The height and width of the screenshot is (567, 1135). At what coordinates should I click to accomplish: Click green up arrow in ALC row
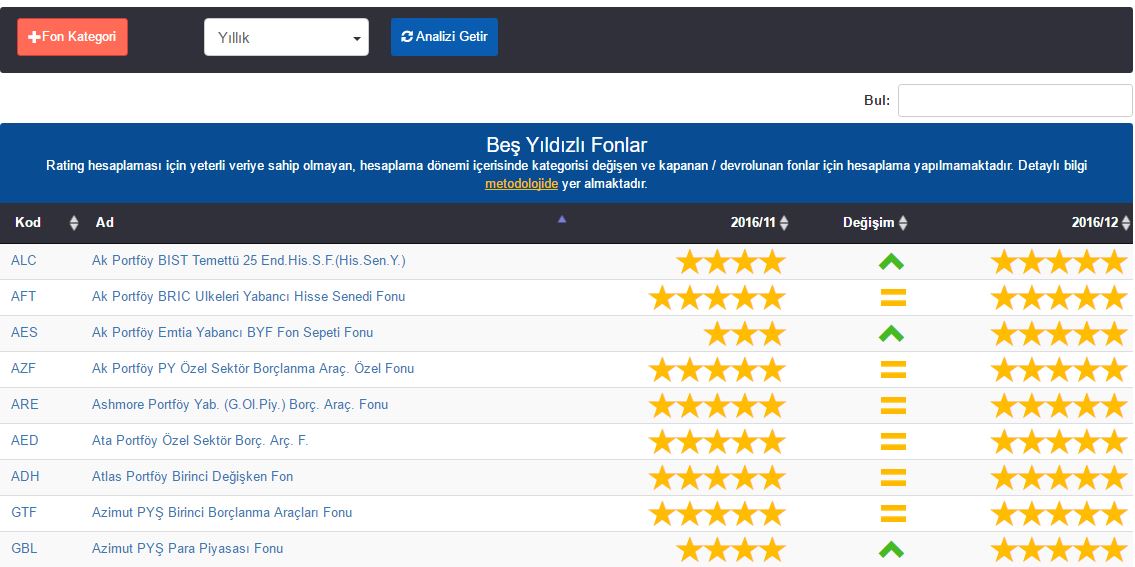click(892, 262)
